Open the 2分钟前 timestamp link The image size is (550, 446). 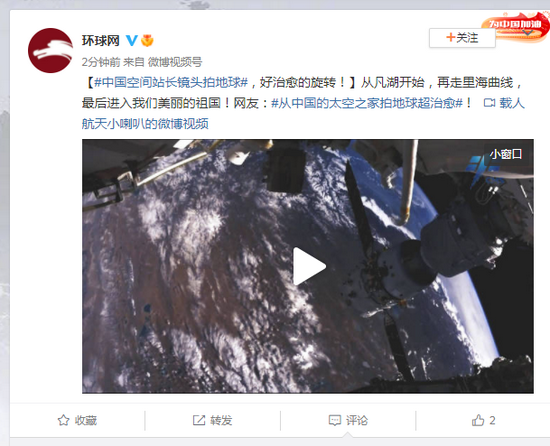[x=101, y=62]
